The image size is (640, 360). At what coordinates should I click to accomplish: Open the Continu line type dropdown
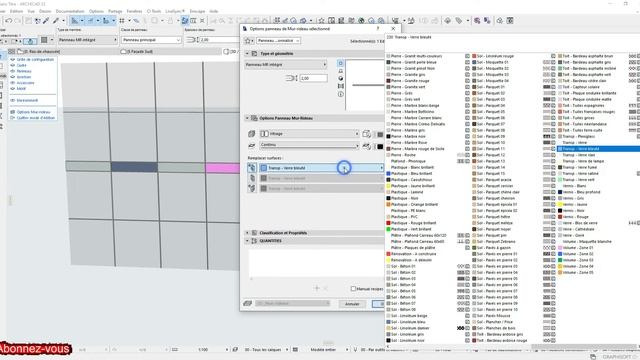point(309,145)
